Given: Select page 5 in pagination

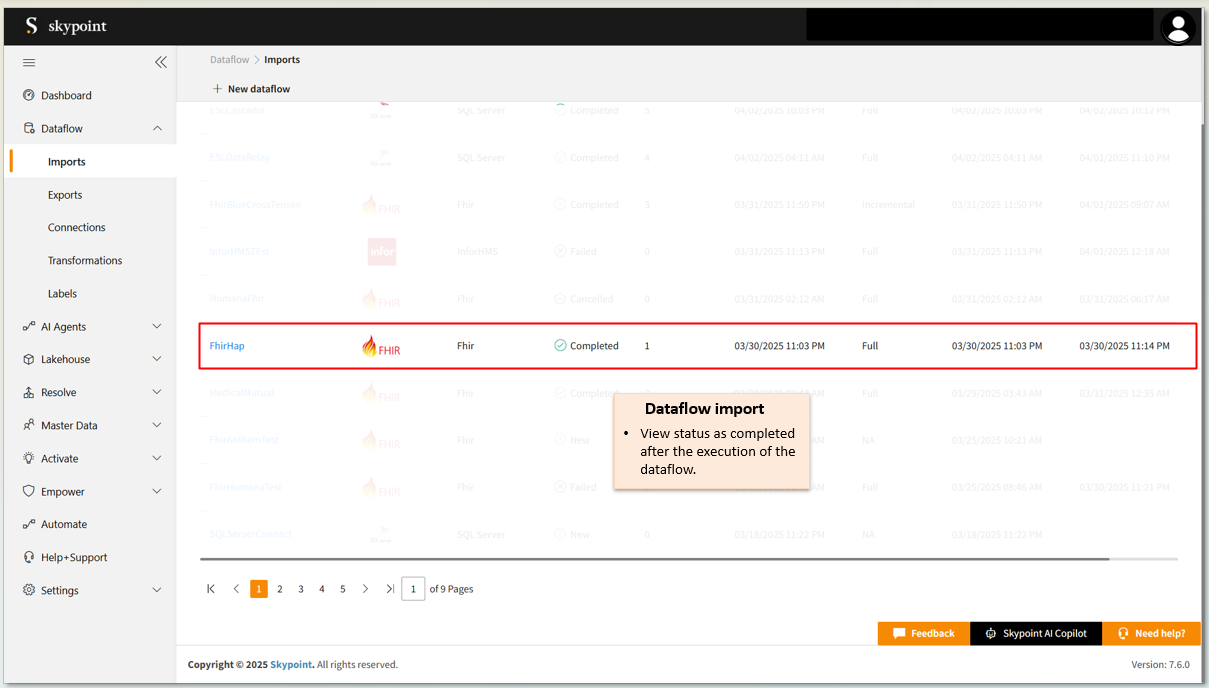Looking at the screenshot, I should [343, 589].
